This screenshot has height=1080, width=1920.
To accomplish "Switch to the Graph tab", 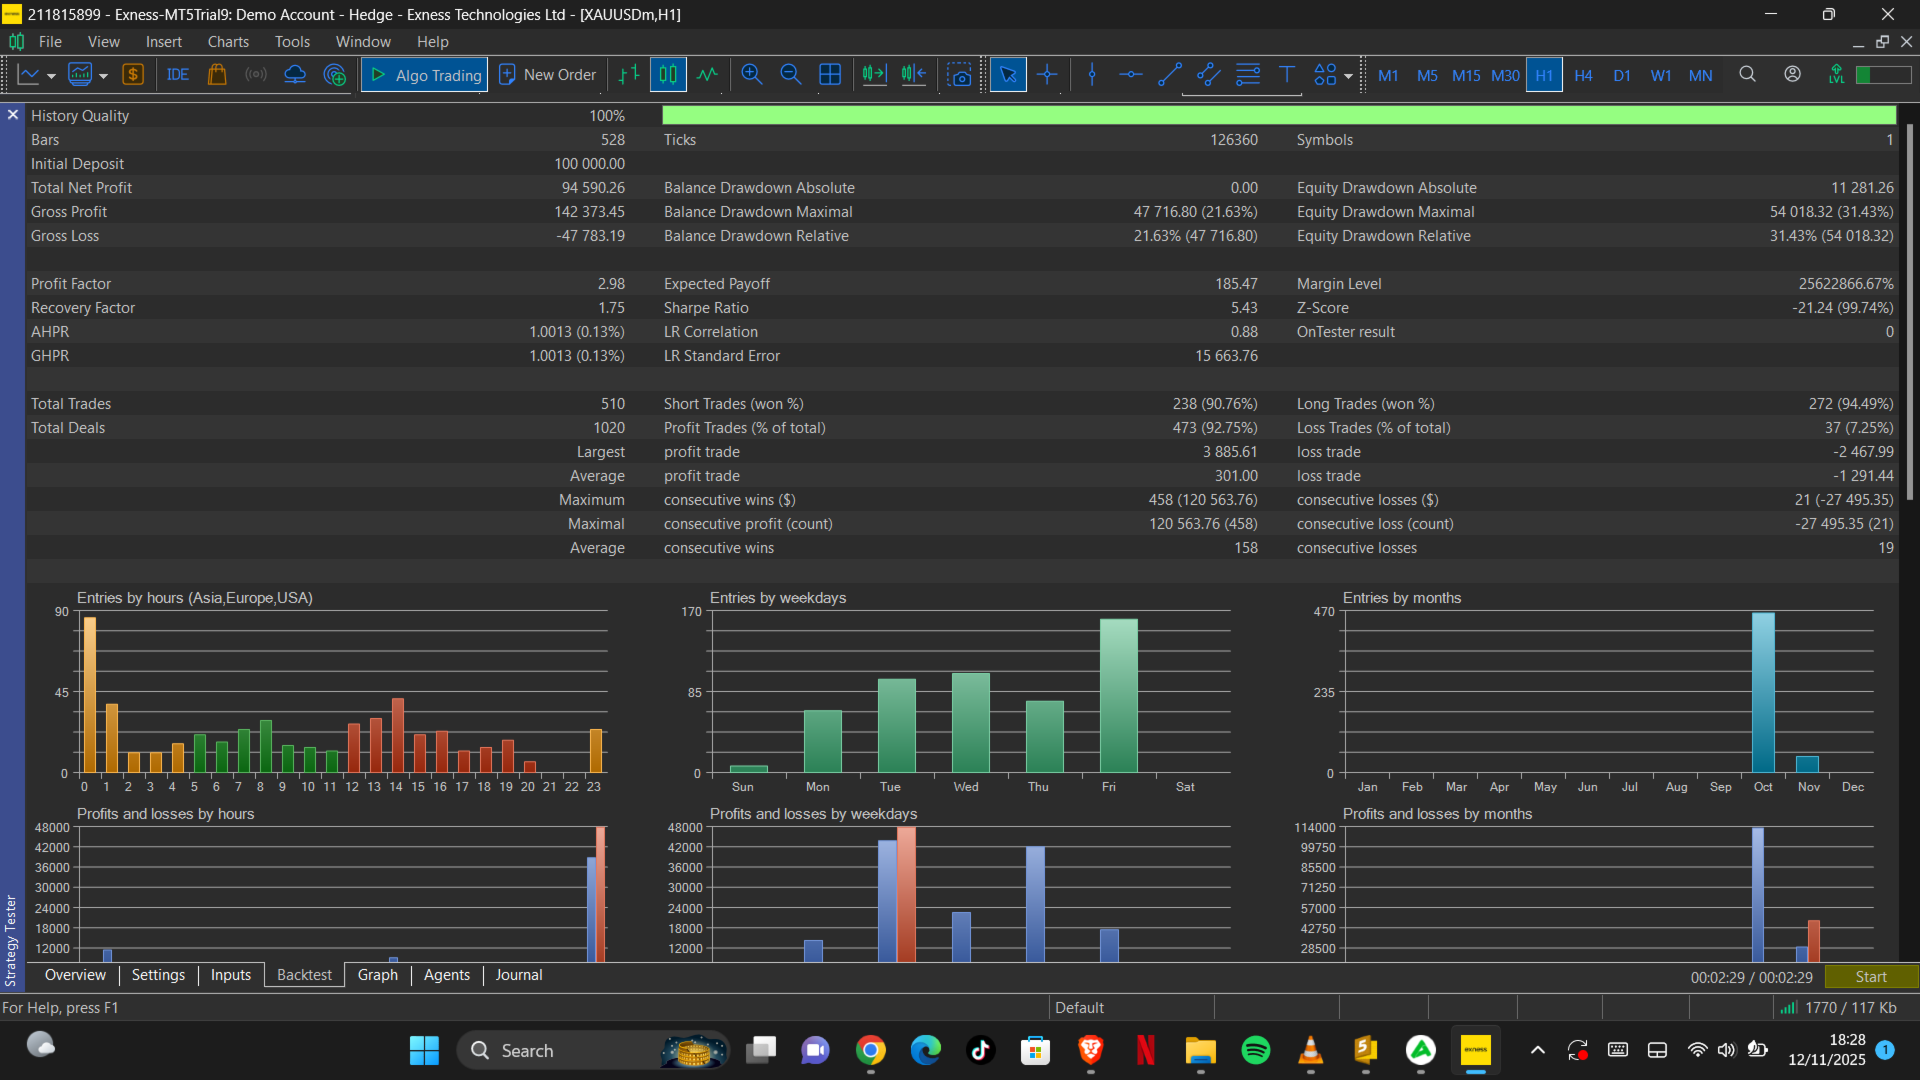I will [377, 975].
